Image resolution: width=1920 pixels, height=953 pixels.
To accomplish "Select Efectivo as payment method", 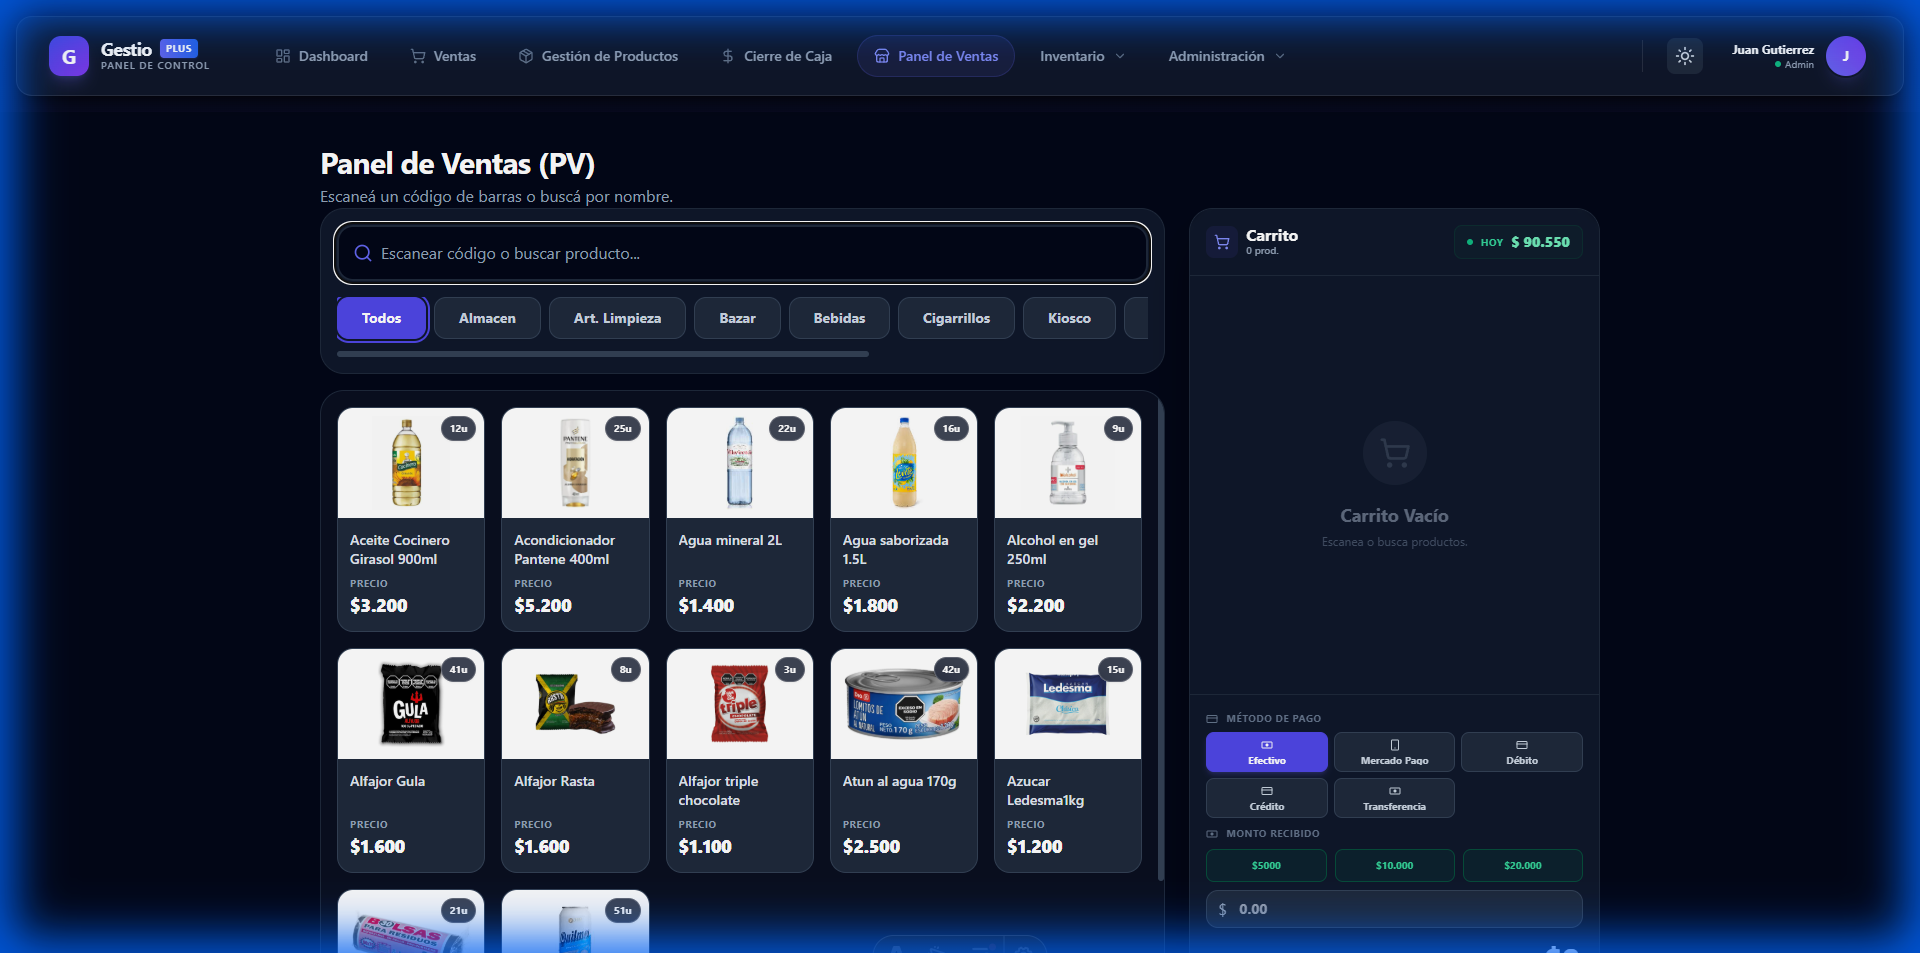I will coord(1266,752).
